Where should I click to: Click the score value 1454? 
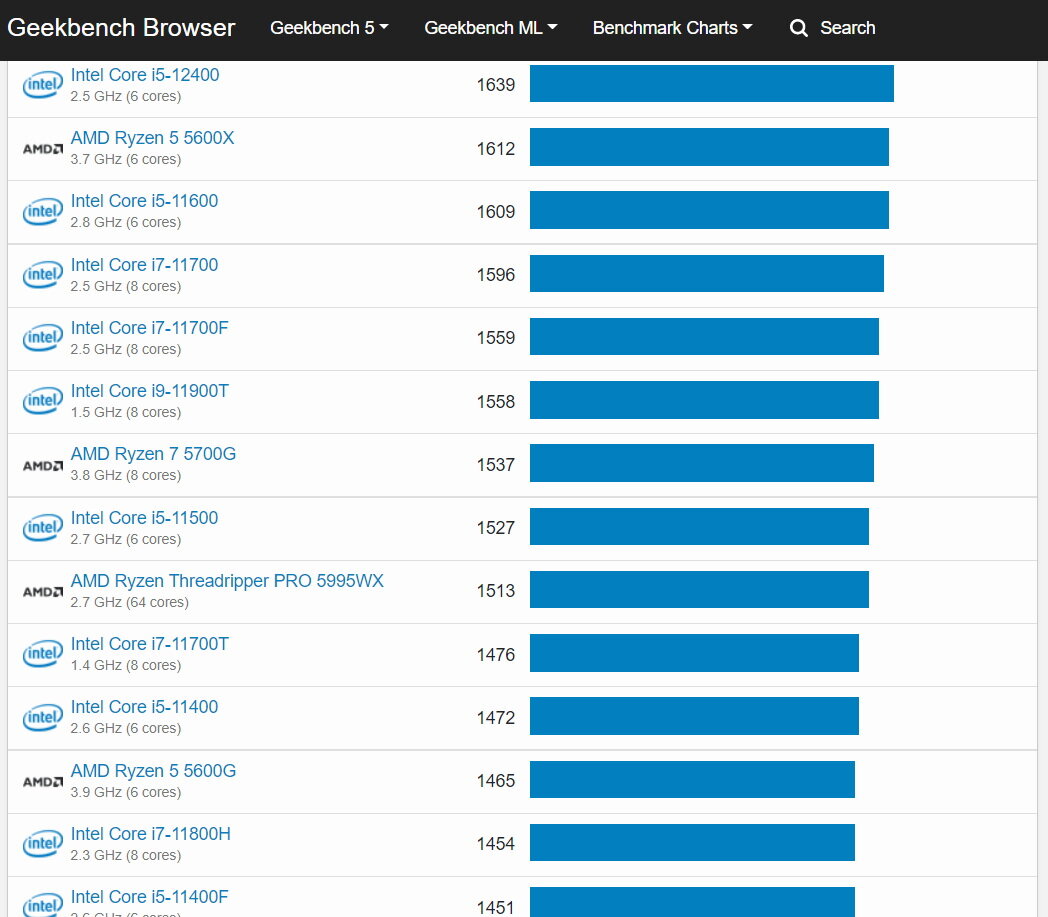pyautogui.click(x=496, y=843)
